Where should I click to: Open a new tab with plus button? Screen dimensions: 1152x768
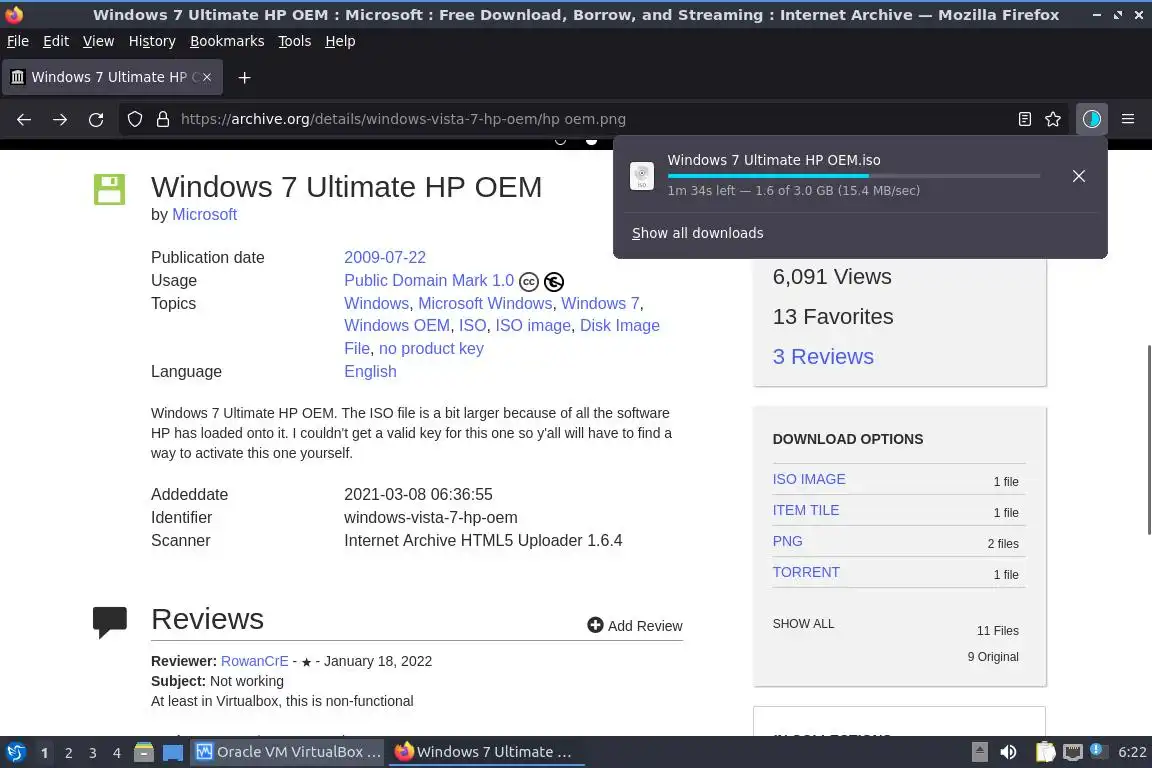[245, 77]
